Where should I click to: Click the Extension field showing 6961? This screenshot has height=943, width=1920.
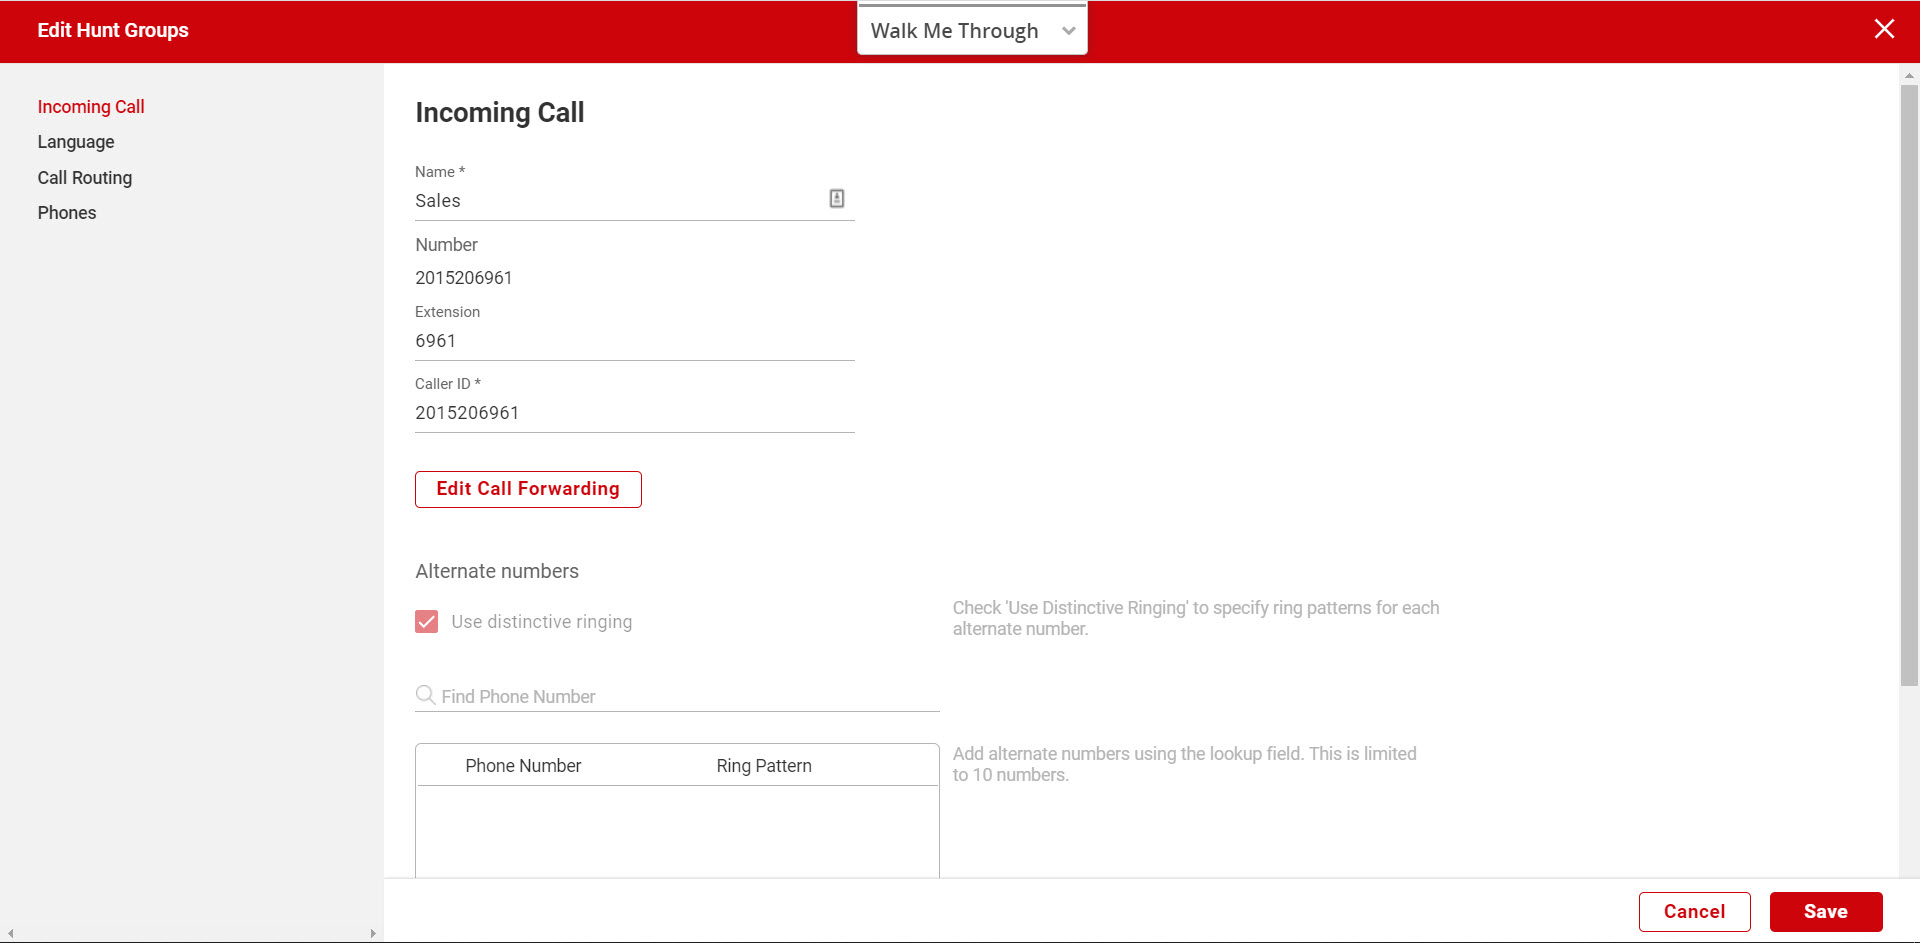(635, 341)
